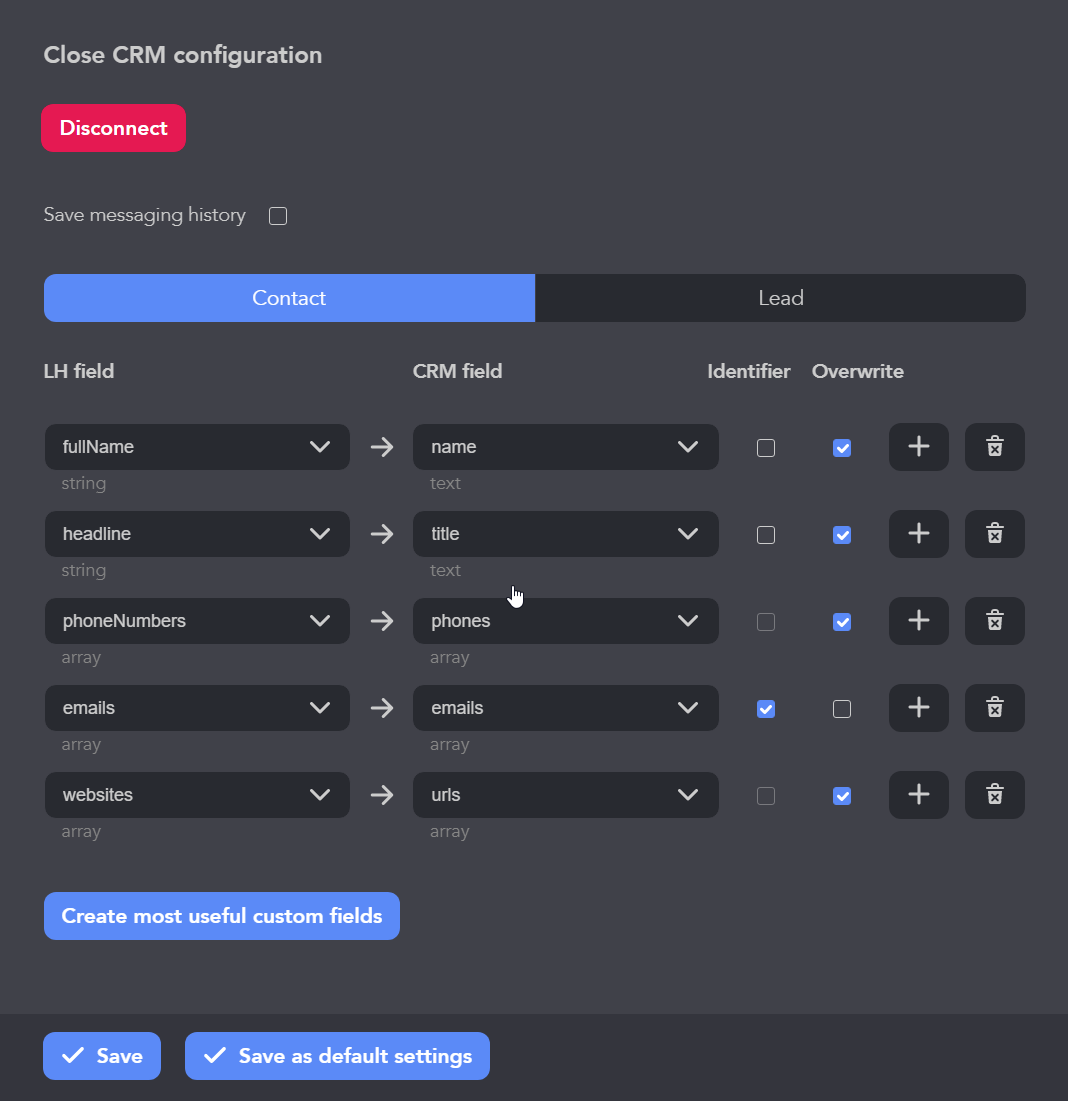The width and height of the screenshot is (1068, 1101).
Task: Select the Contact tab
Action: click(x=289, y=298)
